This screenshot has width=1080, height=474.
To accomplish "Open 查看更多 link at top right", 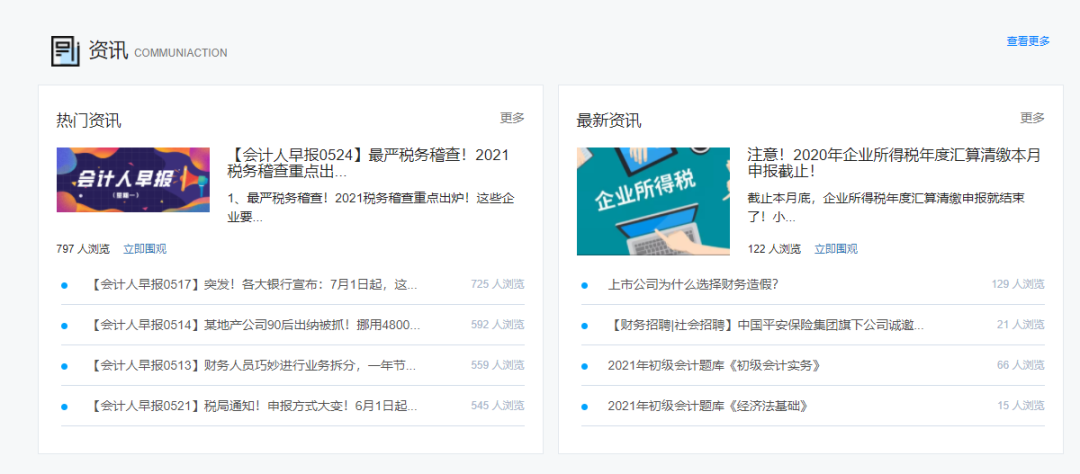I will 1027,41.
